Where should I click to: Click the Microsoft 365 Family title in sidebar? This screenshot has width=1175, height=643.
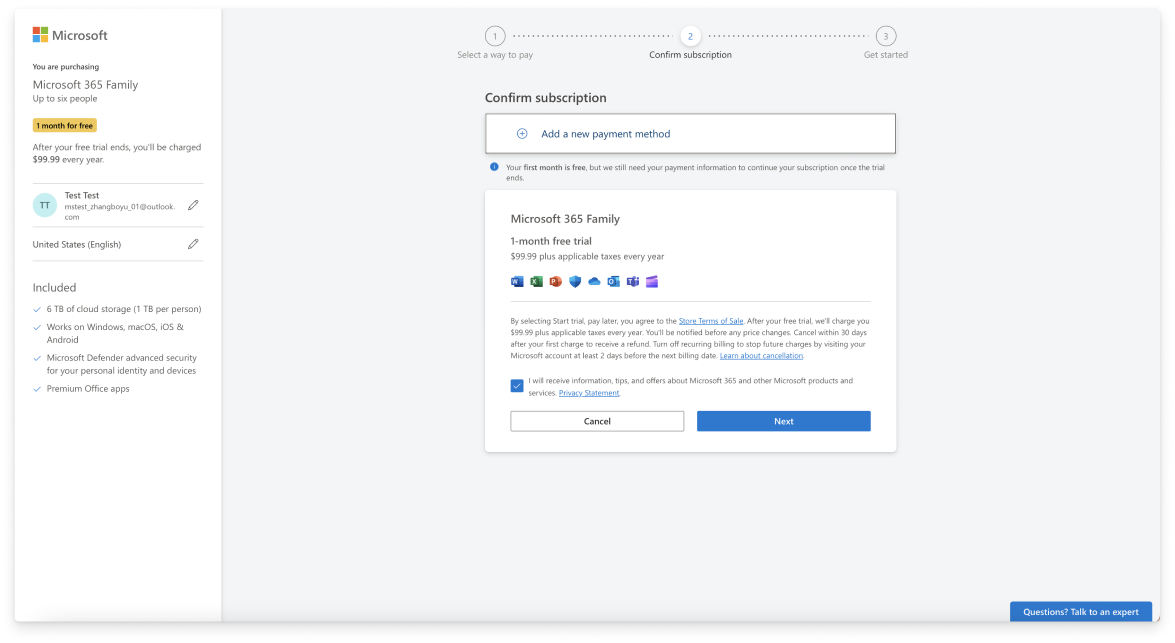click(85, 85)
